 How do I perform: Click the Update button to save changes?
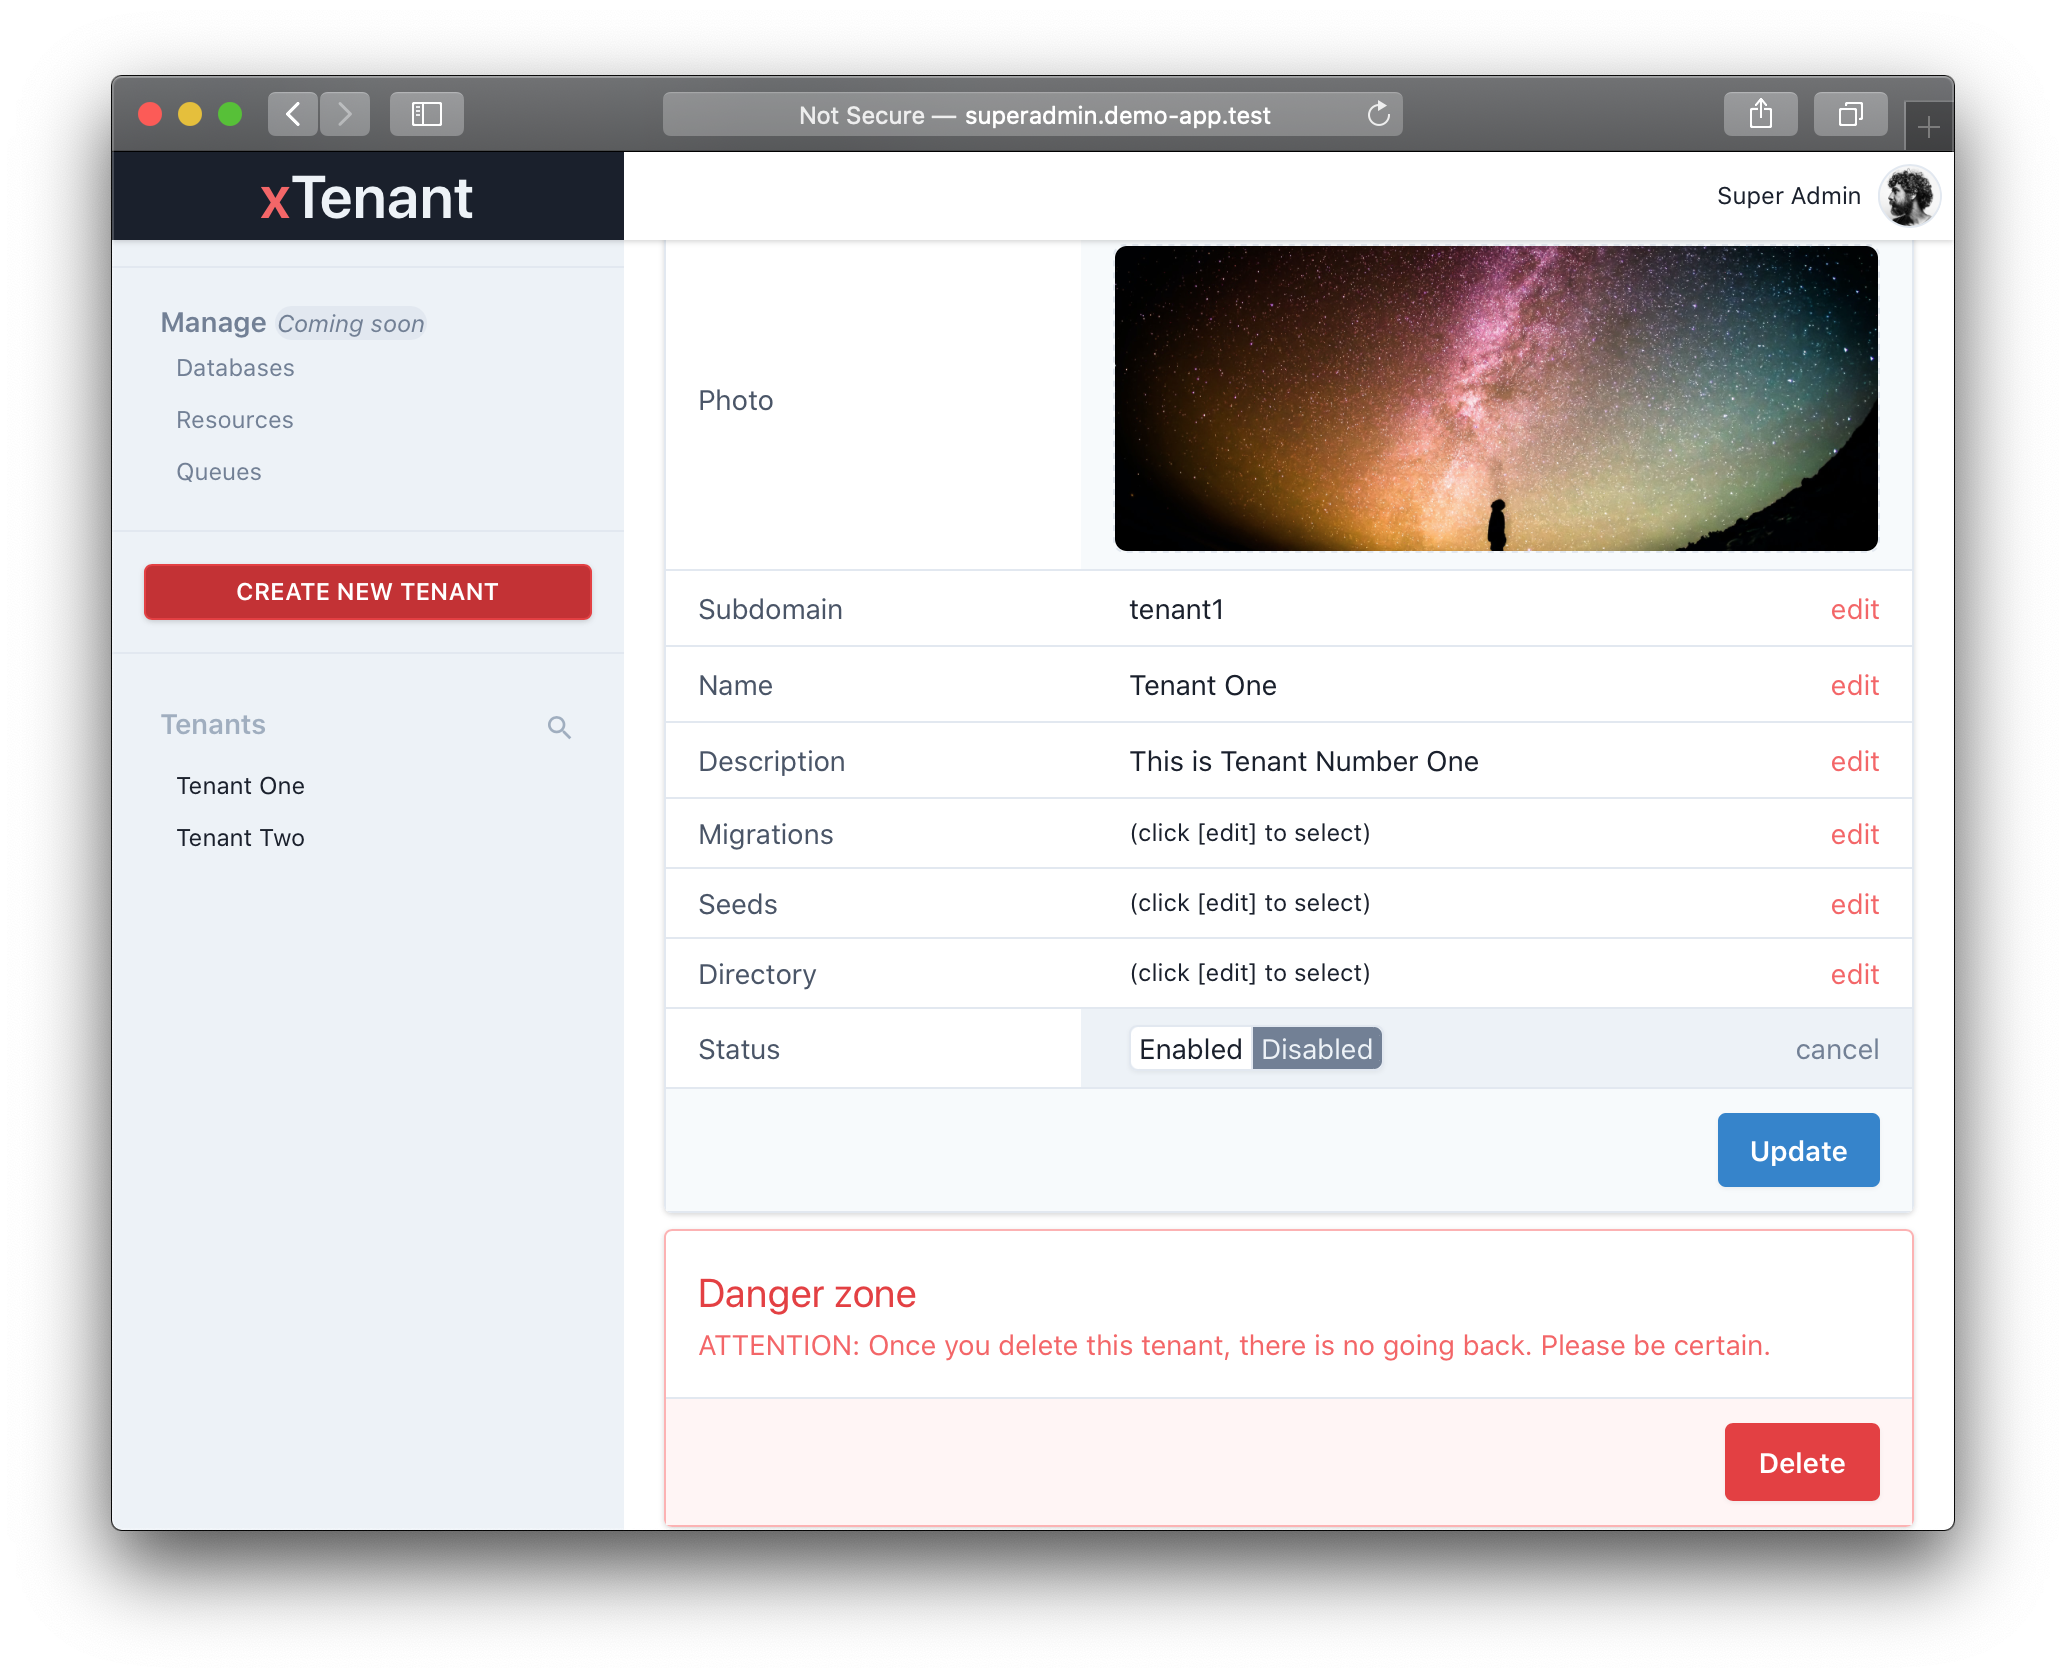click(1801, 1149)
